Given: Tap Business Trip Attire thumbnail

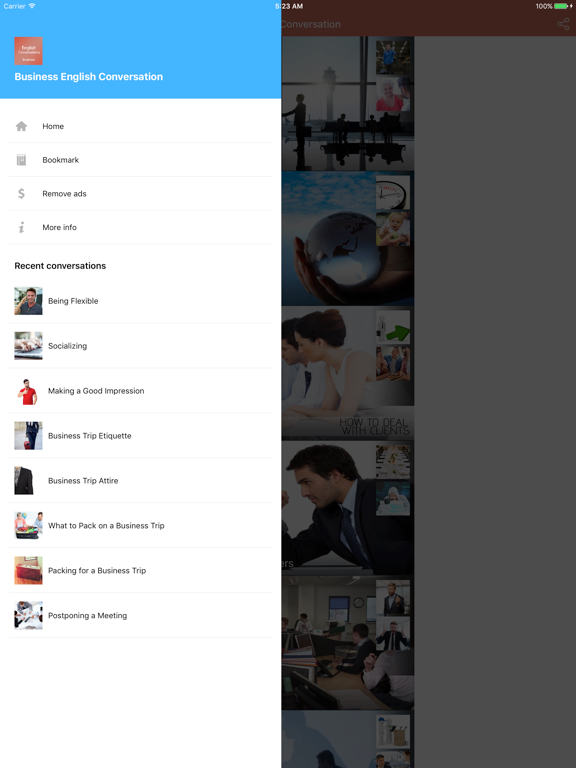Looking at the screenshot, I should 28,480.
